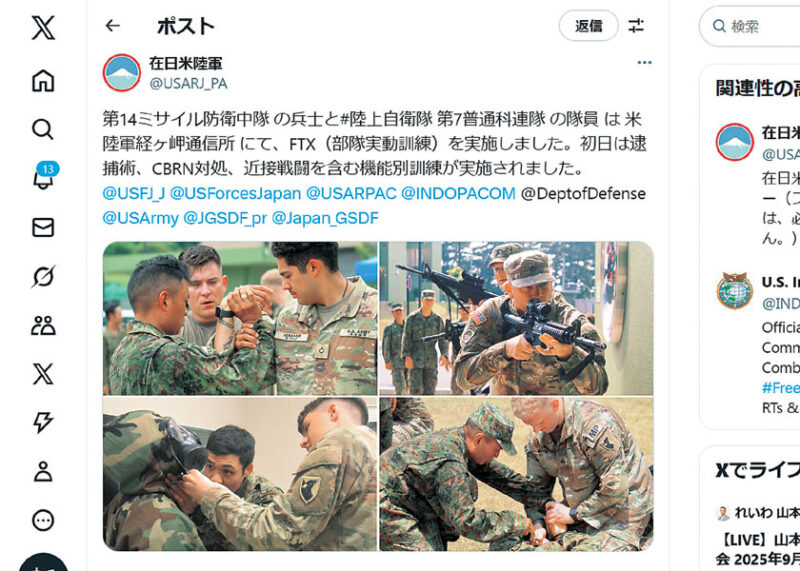Screen dimensions: 800x571
Task: Open the @USForcesJapan mention link
Action: coord(235,194)
